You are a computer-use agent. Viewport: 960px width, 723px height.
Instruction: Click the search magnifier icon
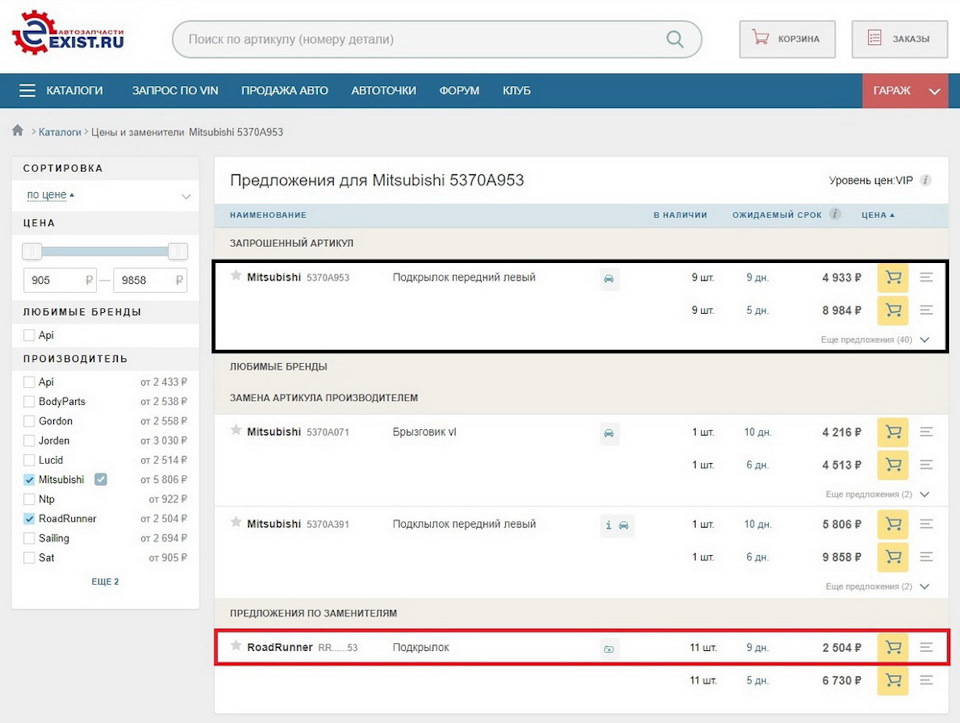pos(675,40)
